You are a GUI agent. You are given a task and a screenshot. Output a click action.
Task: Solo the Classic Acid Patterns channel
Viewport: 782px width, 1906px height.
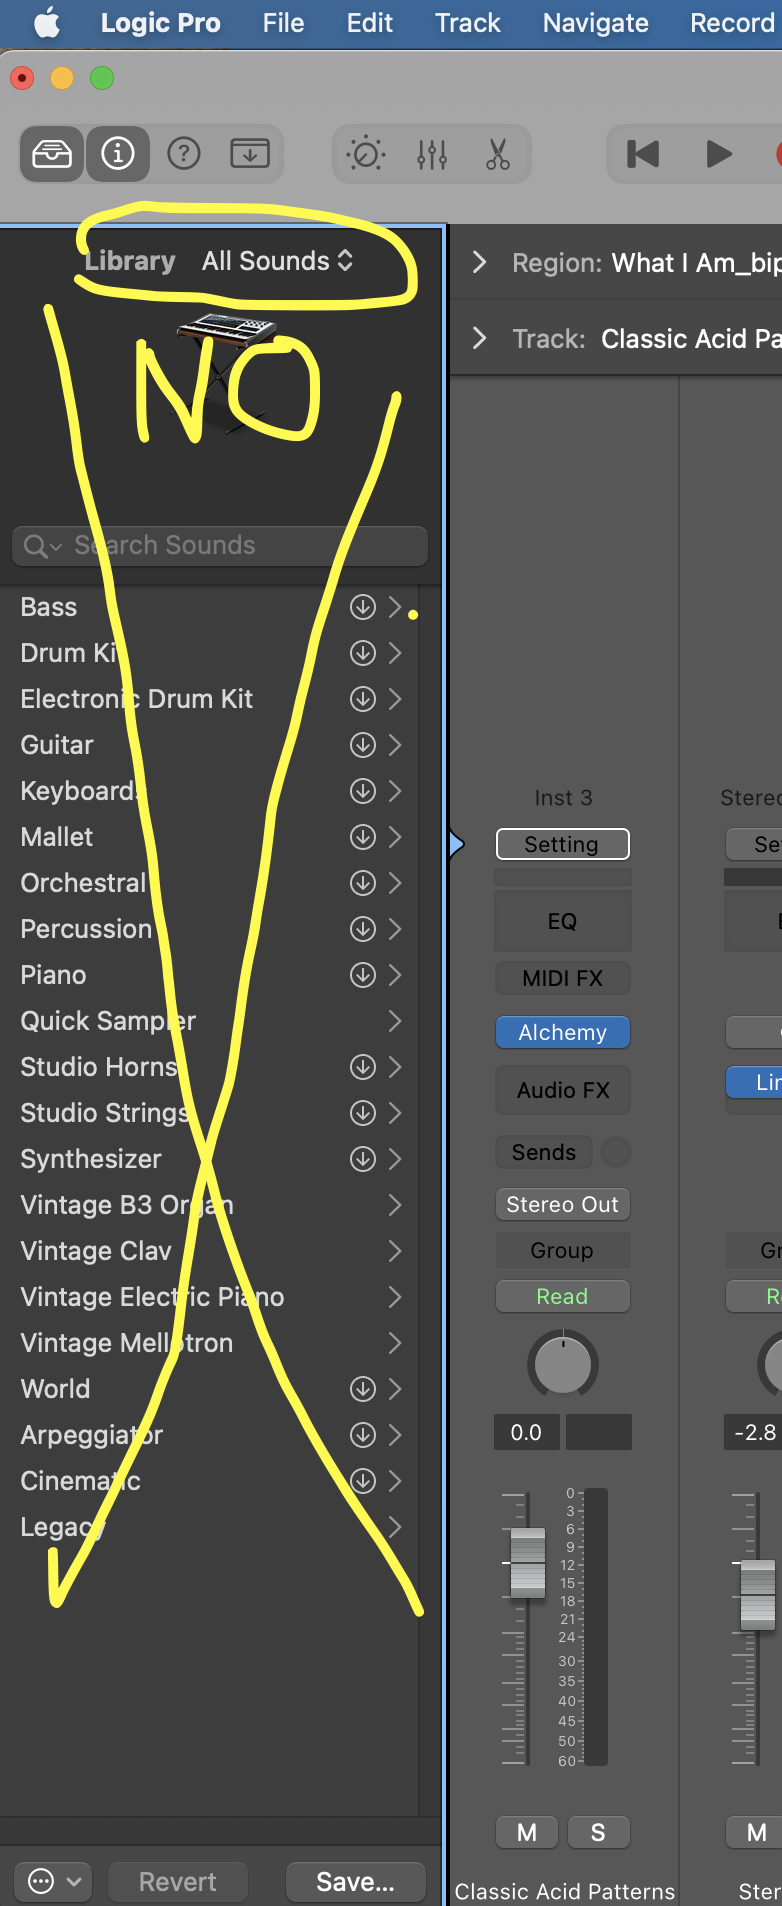point(598,1832)
